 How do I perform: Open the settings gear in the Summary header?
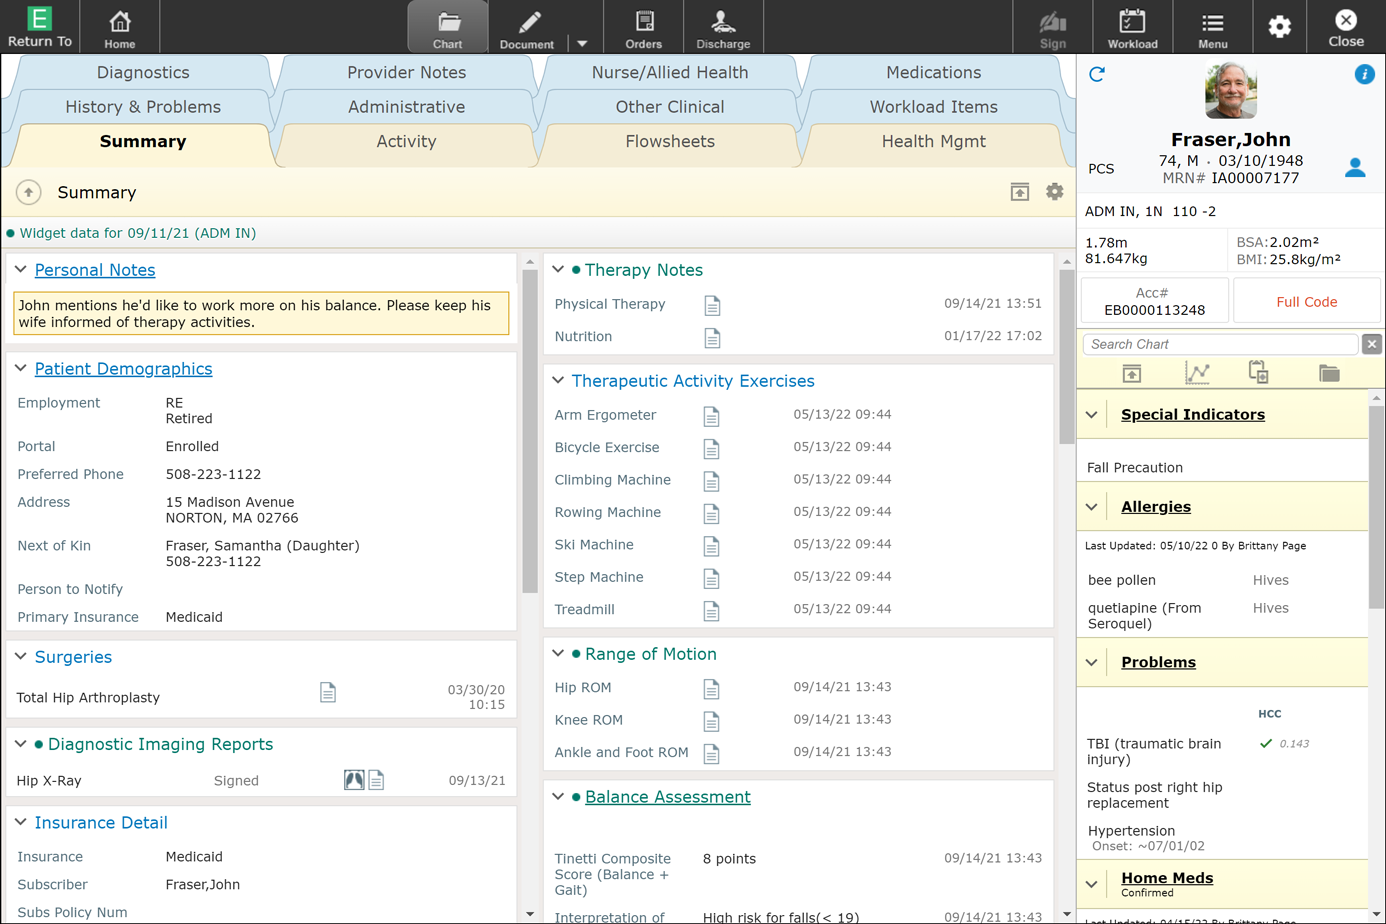pyautogui.click(x=1054, y=191)
